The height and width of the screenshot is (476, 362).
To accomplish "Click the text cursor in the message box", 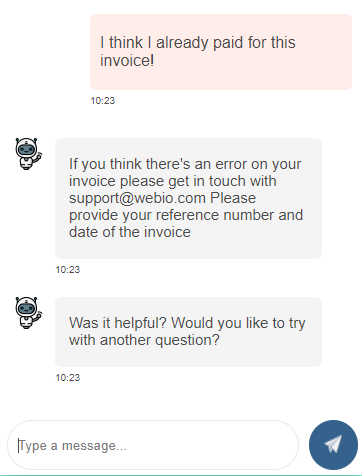I will pyautogui.click(x=19, y=445).
